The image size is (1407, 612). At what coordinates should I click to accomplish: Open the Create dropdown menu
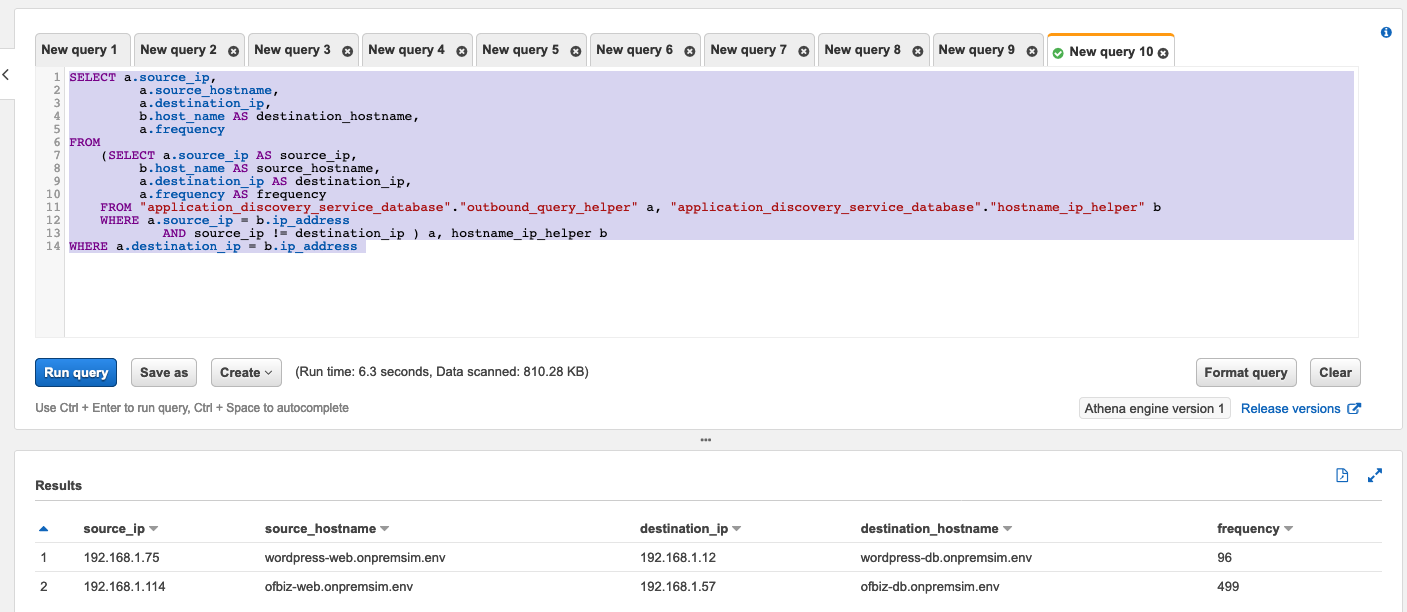coord(246,371)
